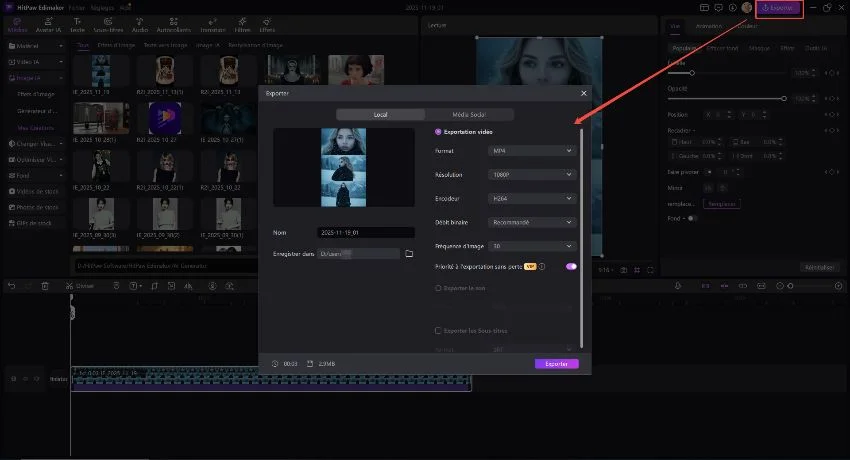This screenshot has height=460, width=850.
Task: Select the Exportation vidéo radio button
Action: tap(439, 132)
